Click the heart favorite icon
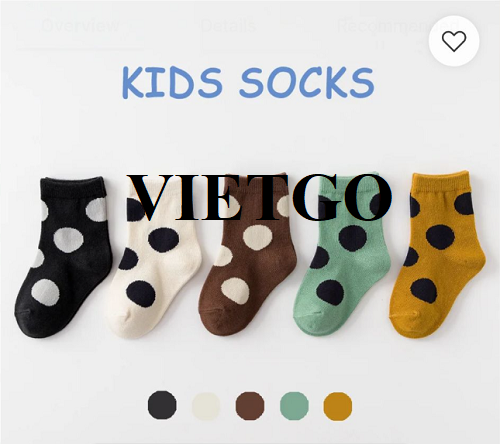This screenshot has height=444, width=500. [454, 41]
